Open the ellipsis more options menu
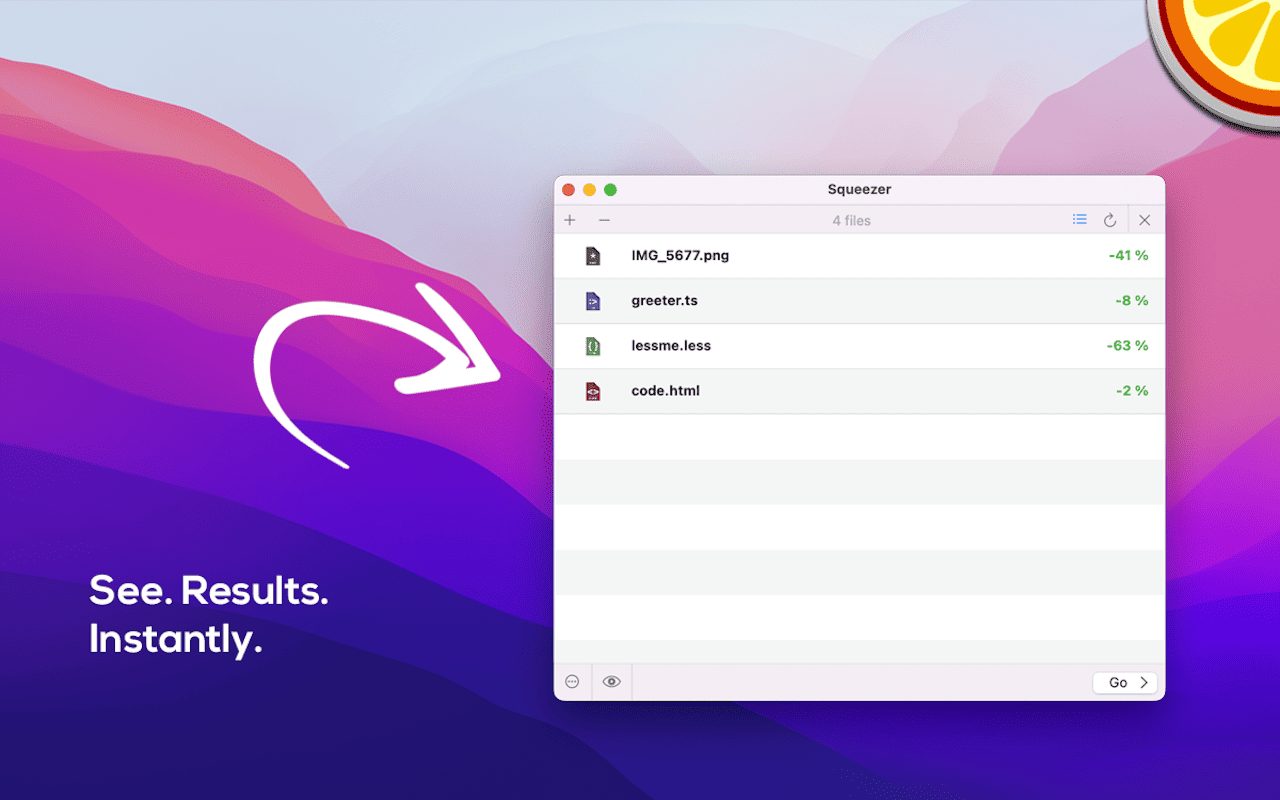 [x=572, y=682]
